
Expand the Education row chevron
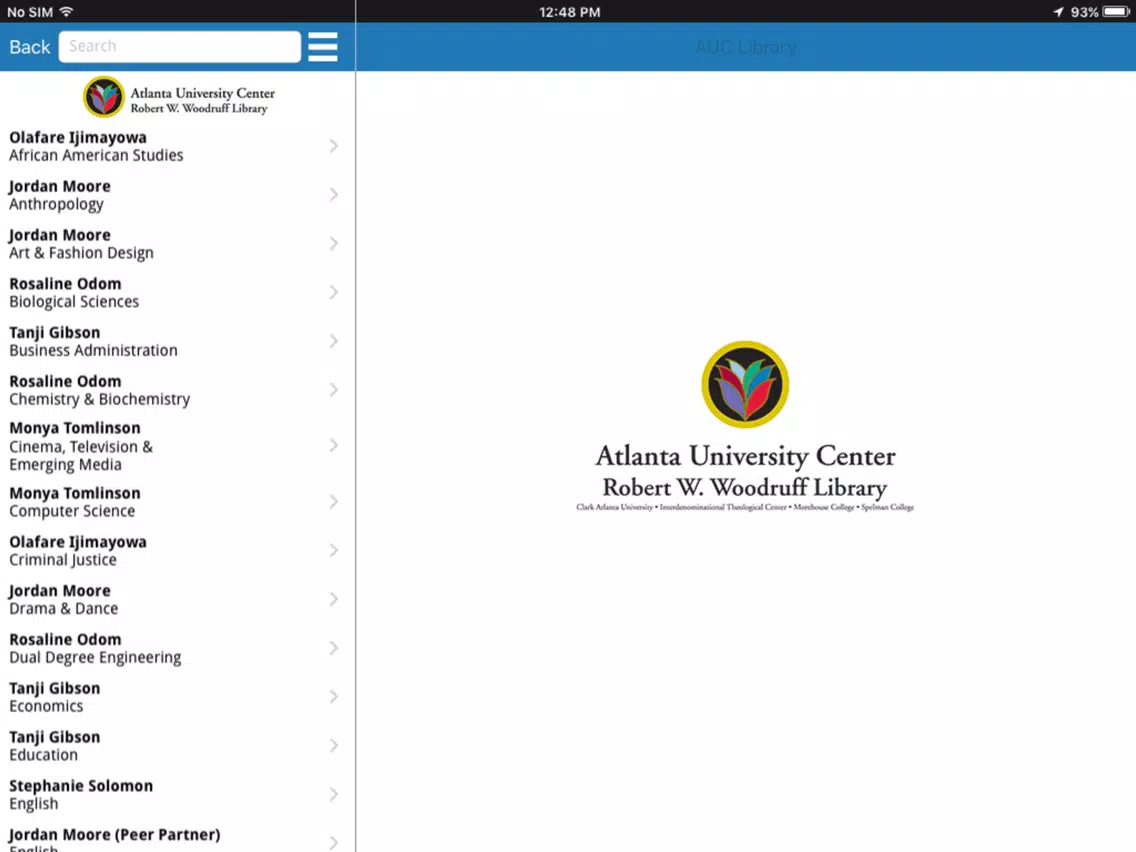[x=333, y=746]
